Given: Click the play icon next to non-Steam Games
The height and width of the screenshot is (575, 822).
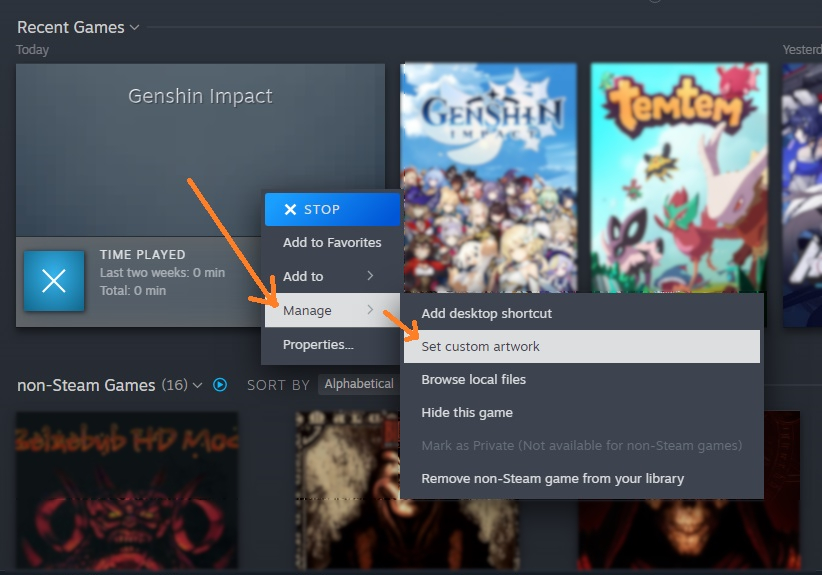Looking at the screenshot, I should [x=220, y=385].
